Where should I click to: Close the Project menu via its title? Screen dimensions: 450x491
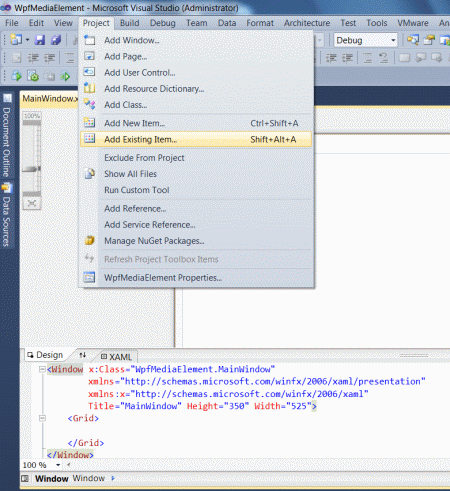pyautogui.click(x=96, y=23)
